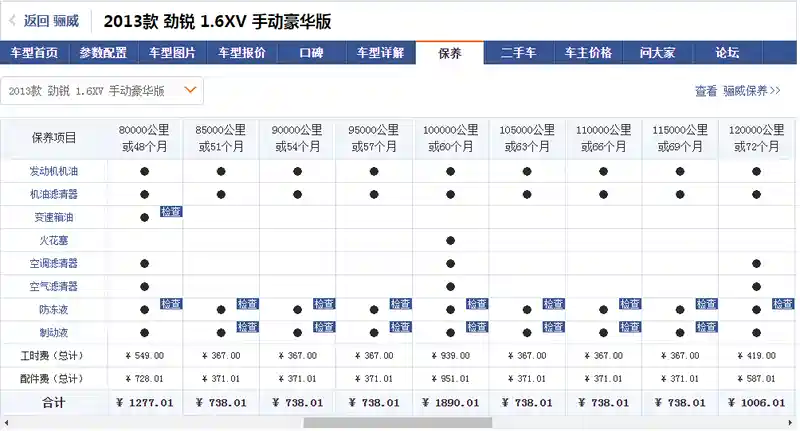Click the orange chevron on the model selector
Viewport: 800px width, 431px height.
pos(190,90)
